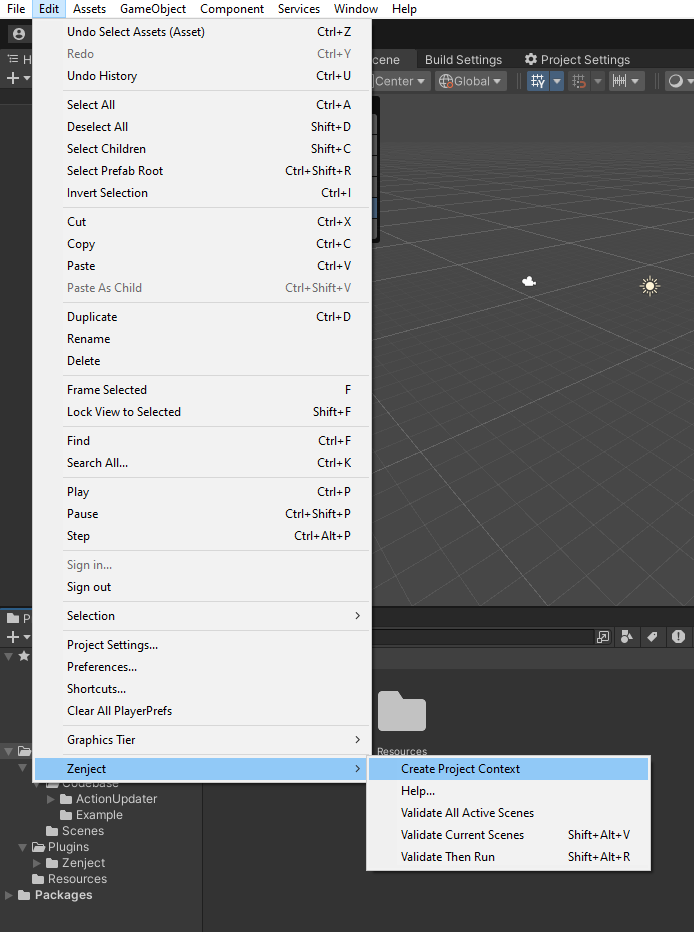This screenshot has width=694, height=932.
Task: Choose Select Prefab Root
Action: (x=202, y=171)
